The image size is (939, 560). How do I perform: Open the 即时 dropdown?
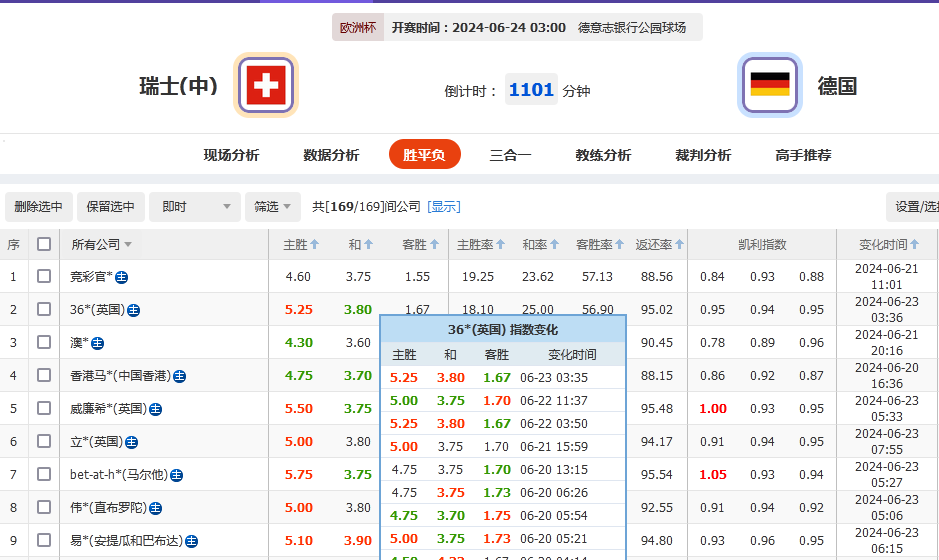click(x=195, y=207)
